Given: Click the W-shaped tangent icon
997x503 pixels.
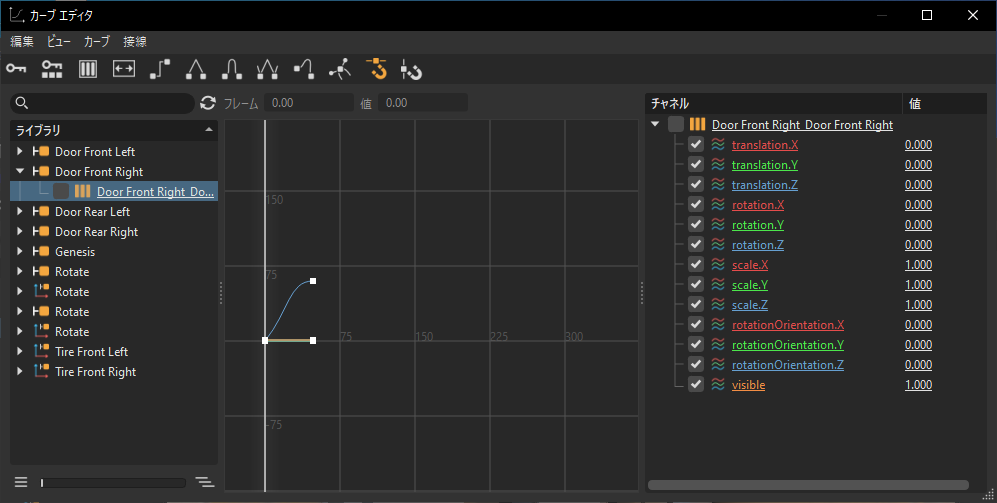Looking at the screenshot, I should click(267, 69).
